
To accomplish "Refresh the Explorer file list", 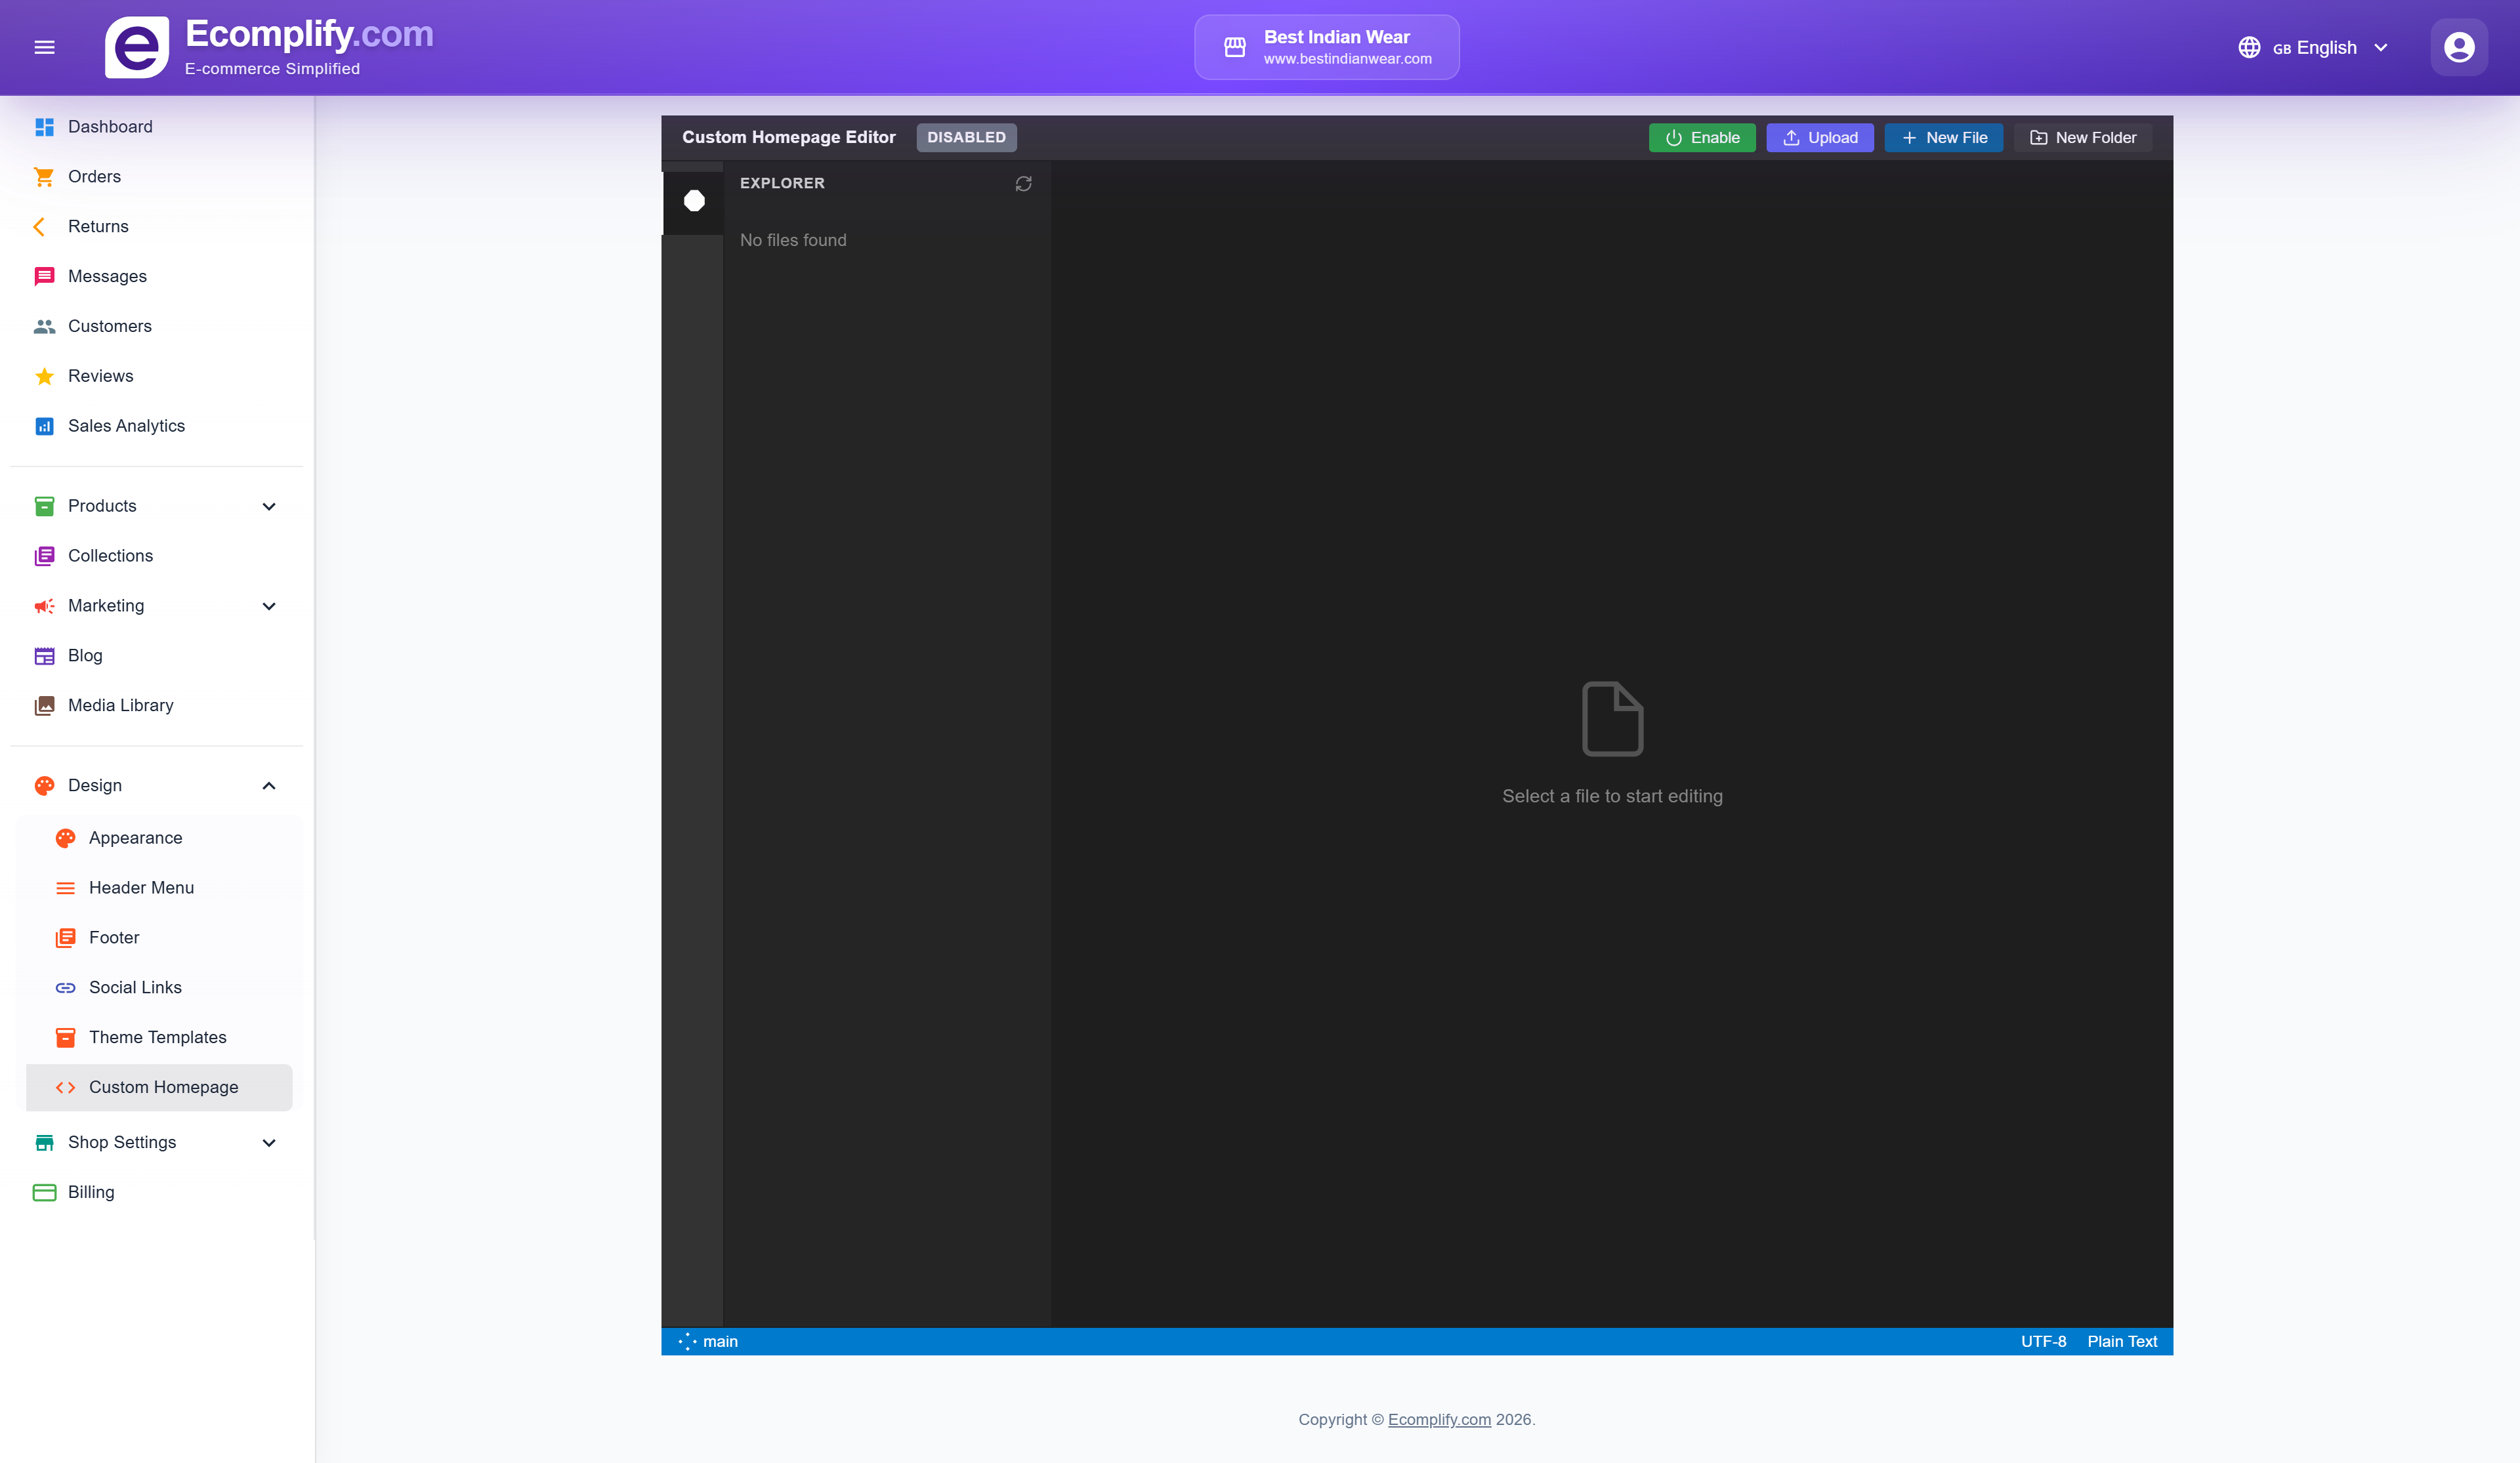I will click(1022, 183).
